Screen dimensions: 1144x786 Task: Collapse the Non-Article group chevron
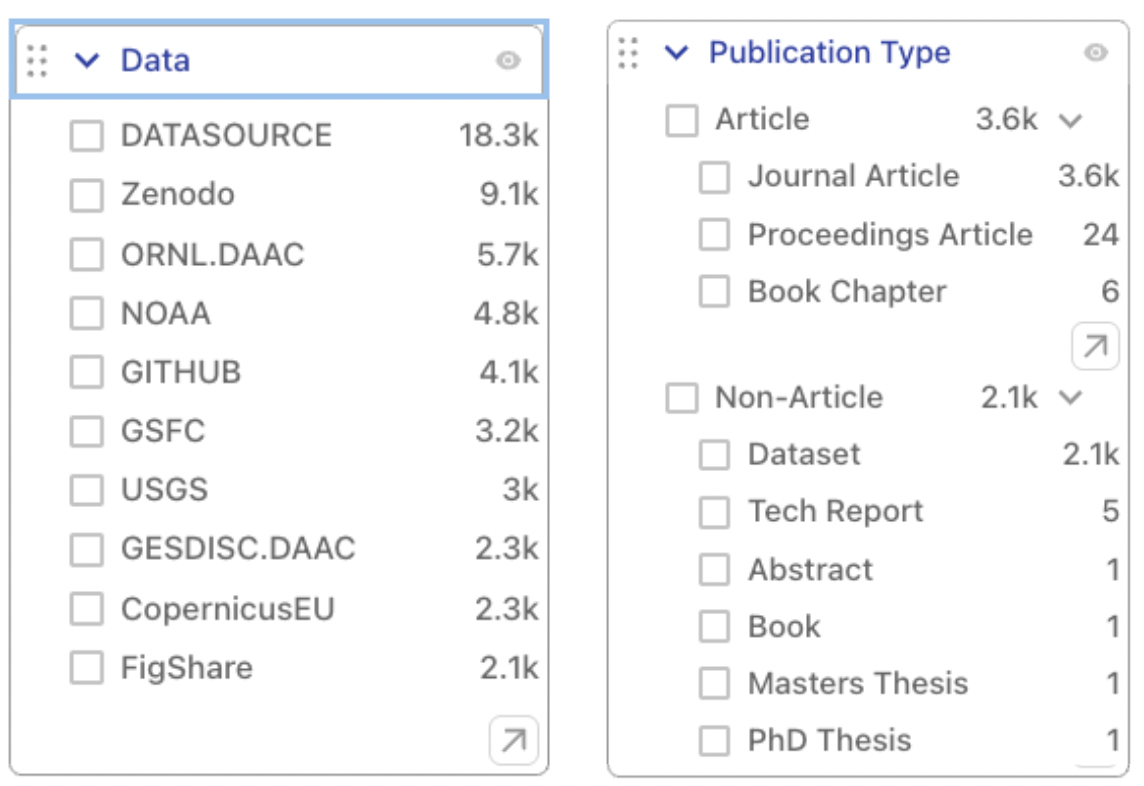(x=1070, y=398)
